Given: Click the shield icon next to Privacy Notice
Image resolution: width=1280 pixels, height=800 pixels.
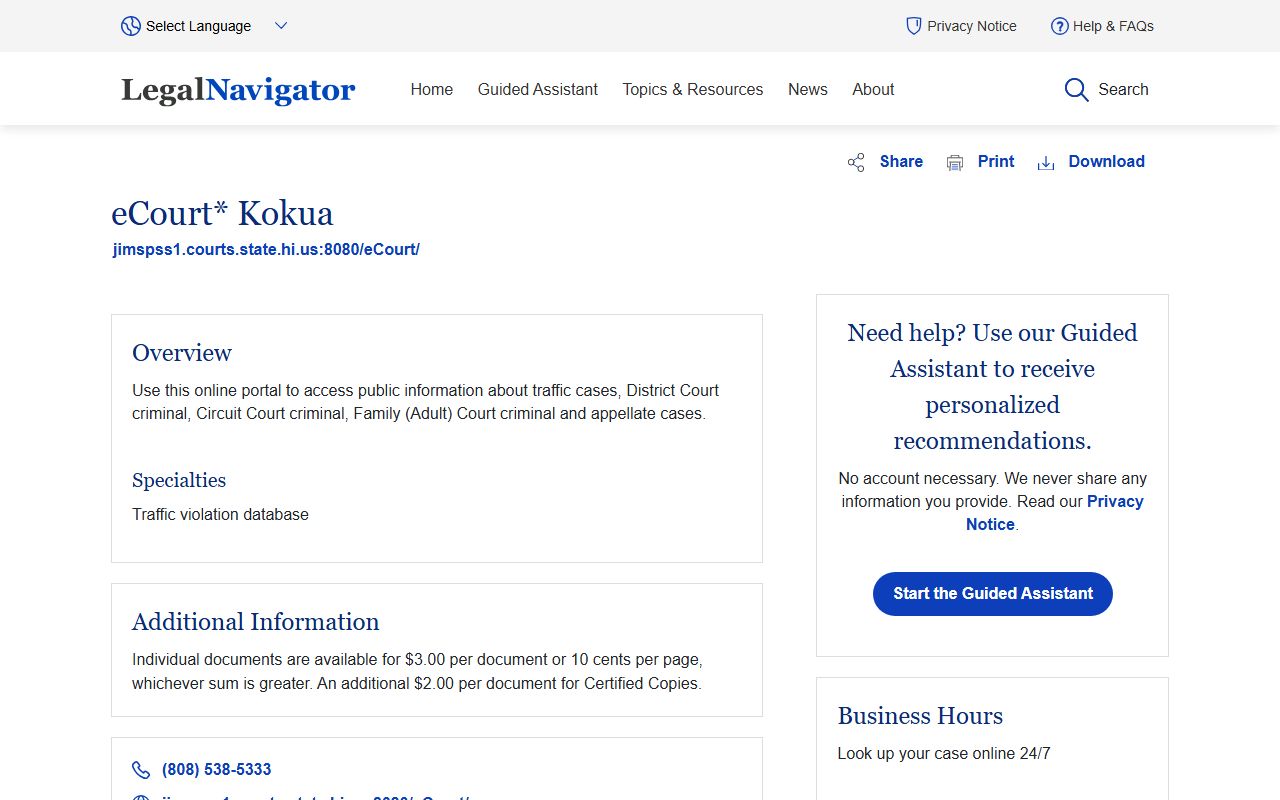Looking at the screenshot, I should (913, 26).
